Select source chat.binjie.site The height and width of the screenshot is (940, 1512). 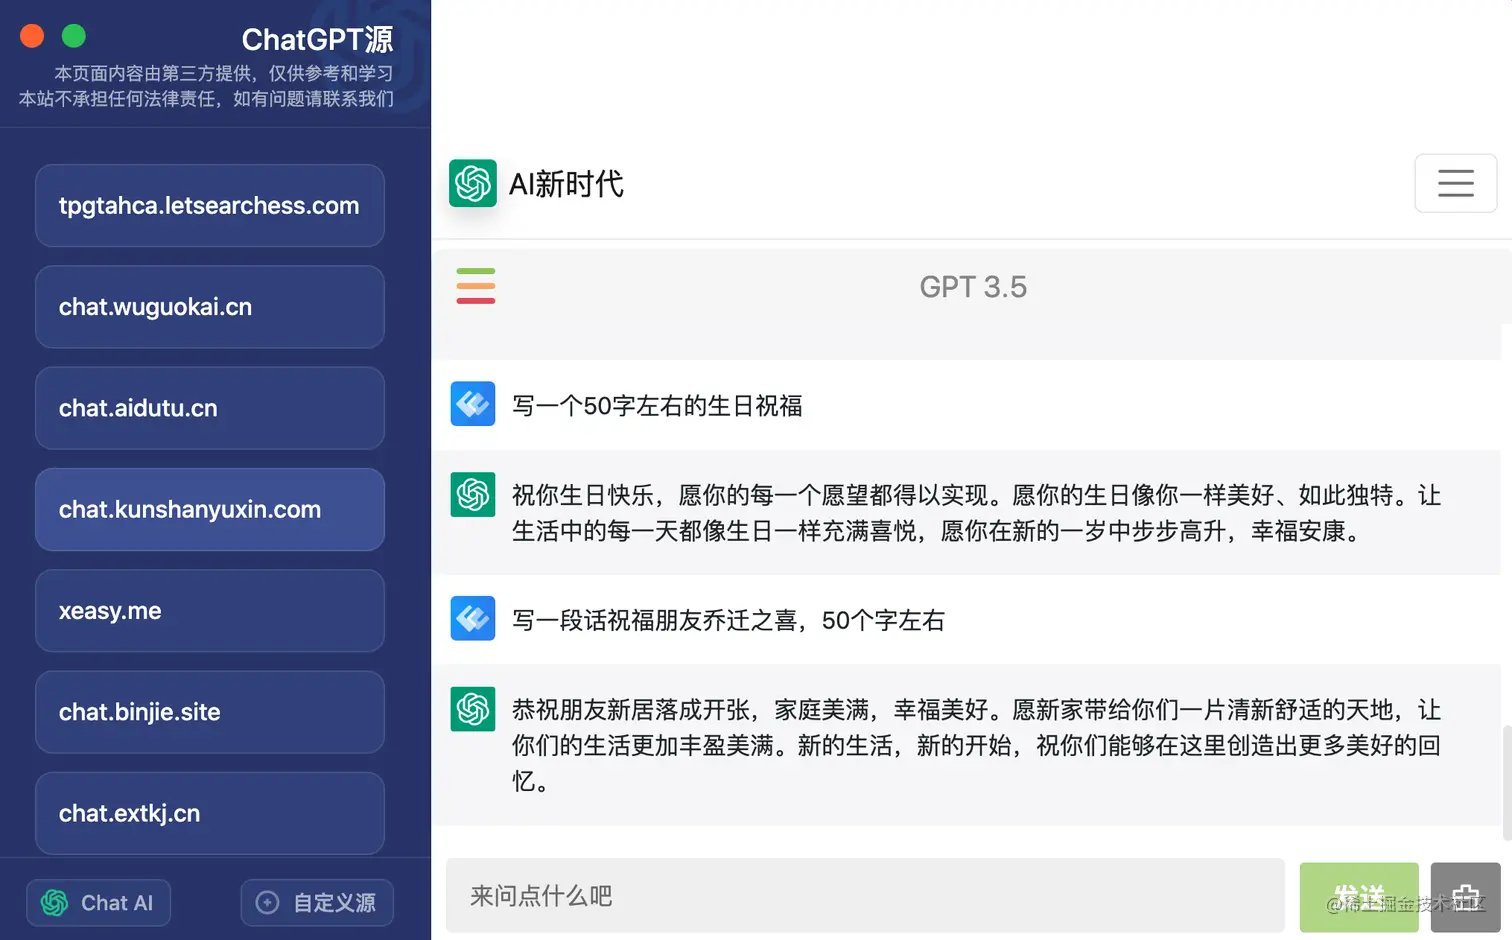coord(210,712)
